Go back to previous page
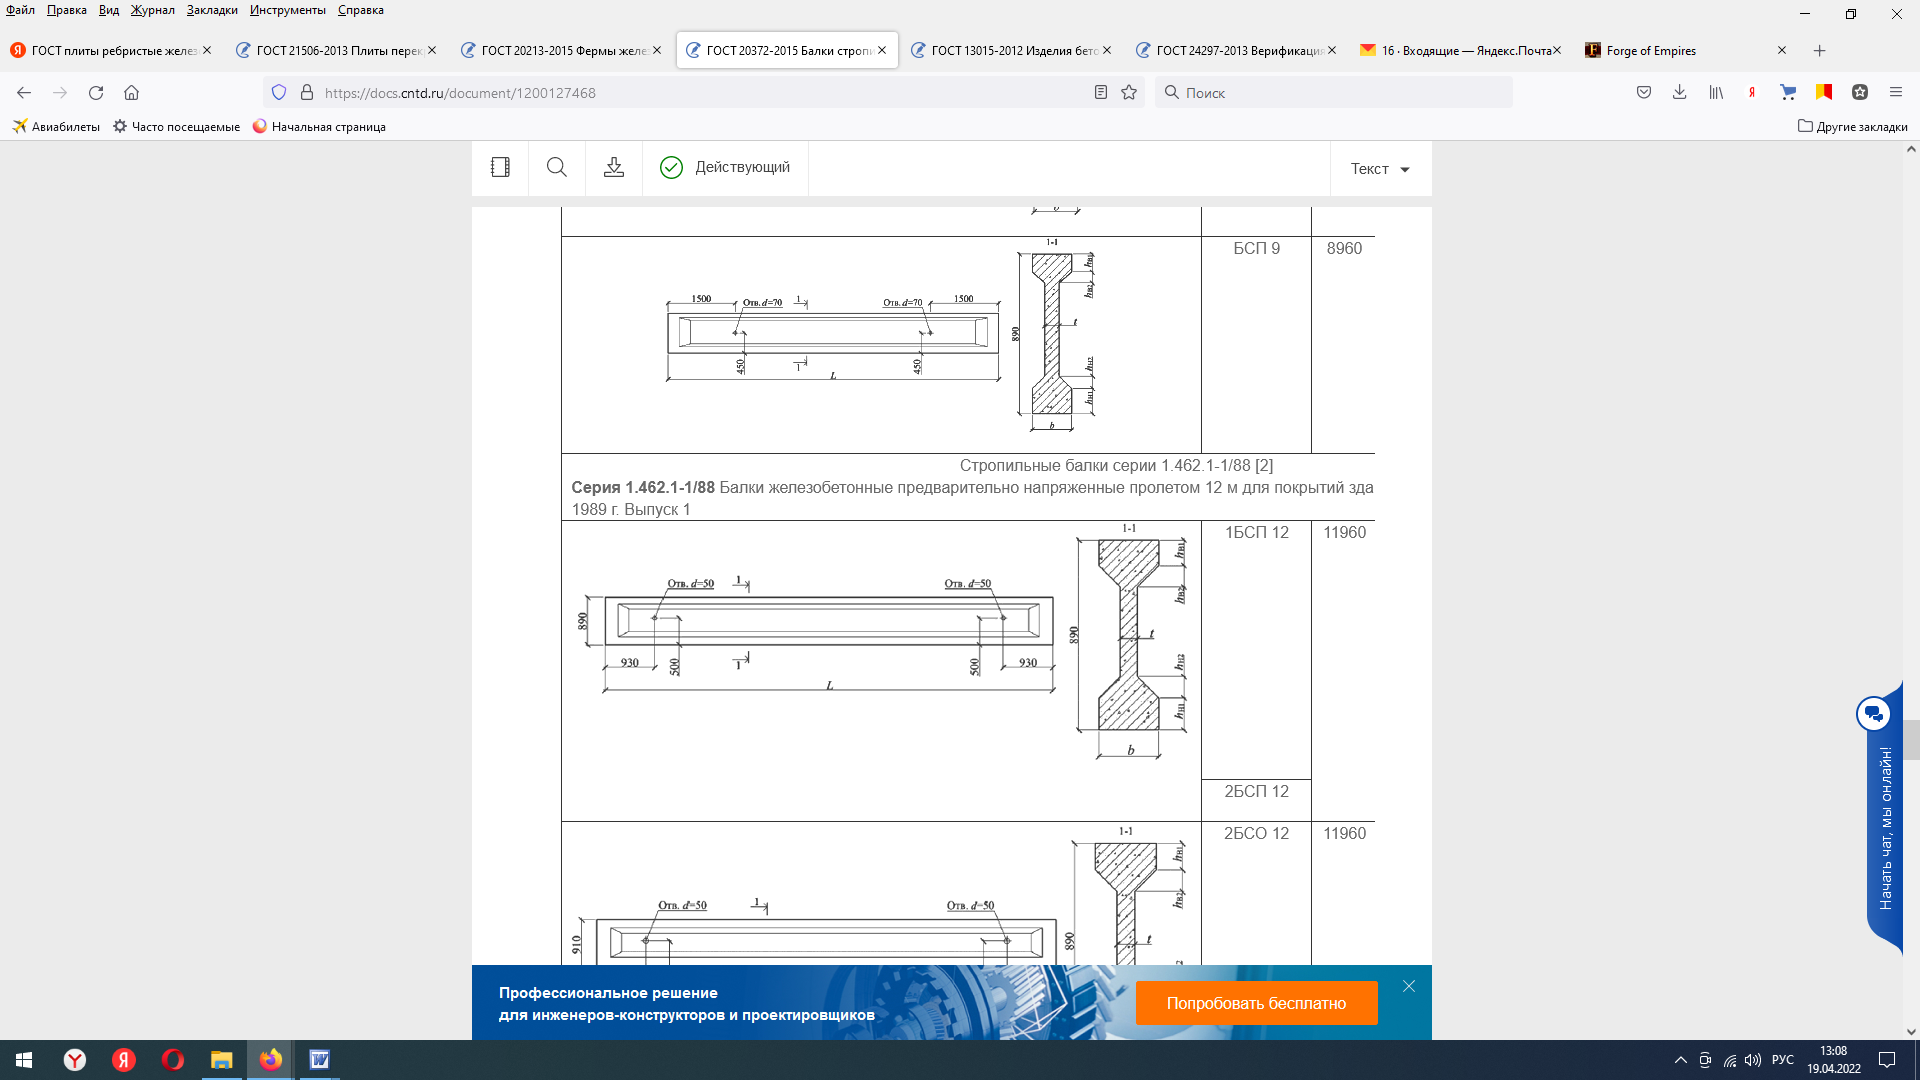This screenshot has height=1080, width=1920. tap(24, 93)
